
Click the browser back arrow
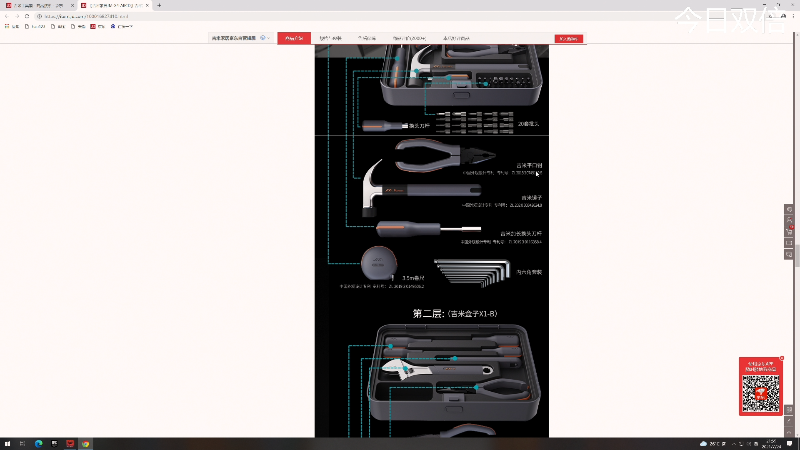7,16
